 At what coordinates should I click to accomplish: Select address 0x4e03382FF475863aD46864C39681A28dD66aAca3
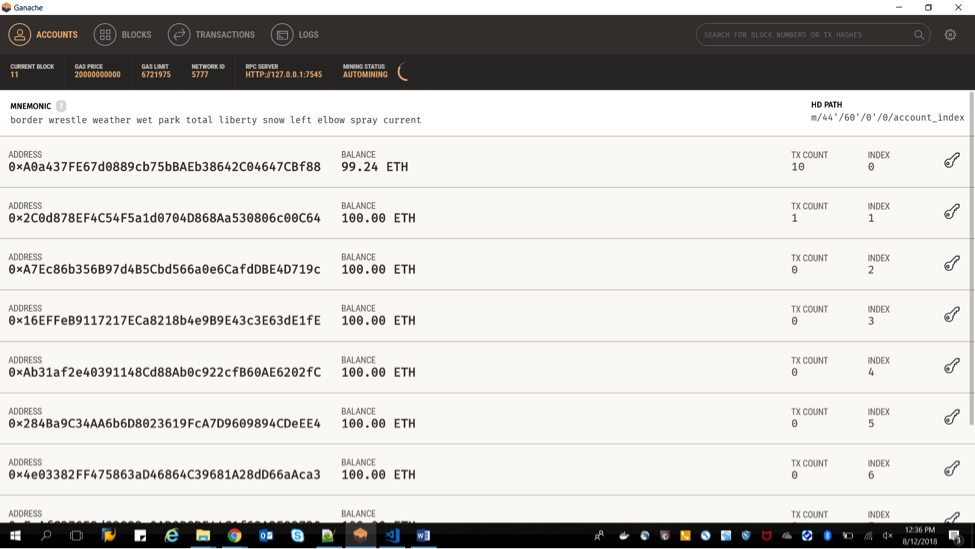click(165, 475)
